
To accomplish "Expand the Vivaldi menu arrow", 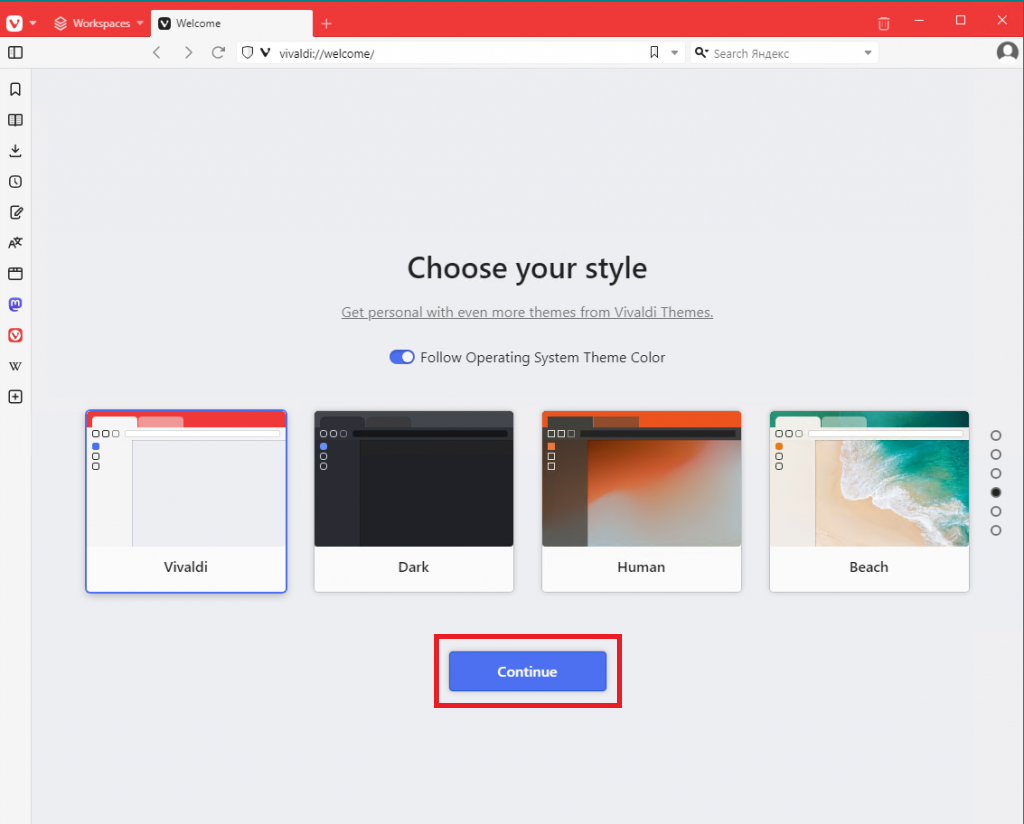I will click(33, 24).
